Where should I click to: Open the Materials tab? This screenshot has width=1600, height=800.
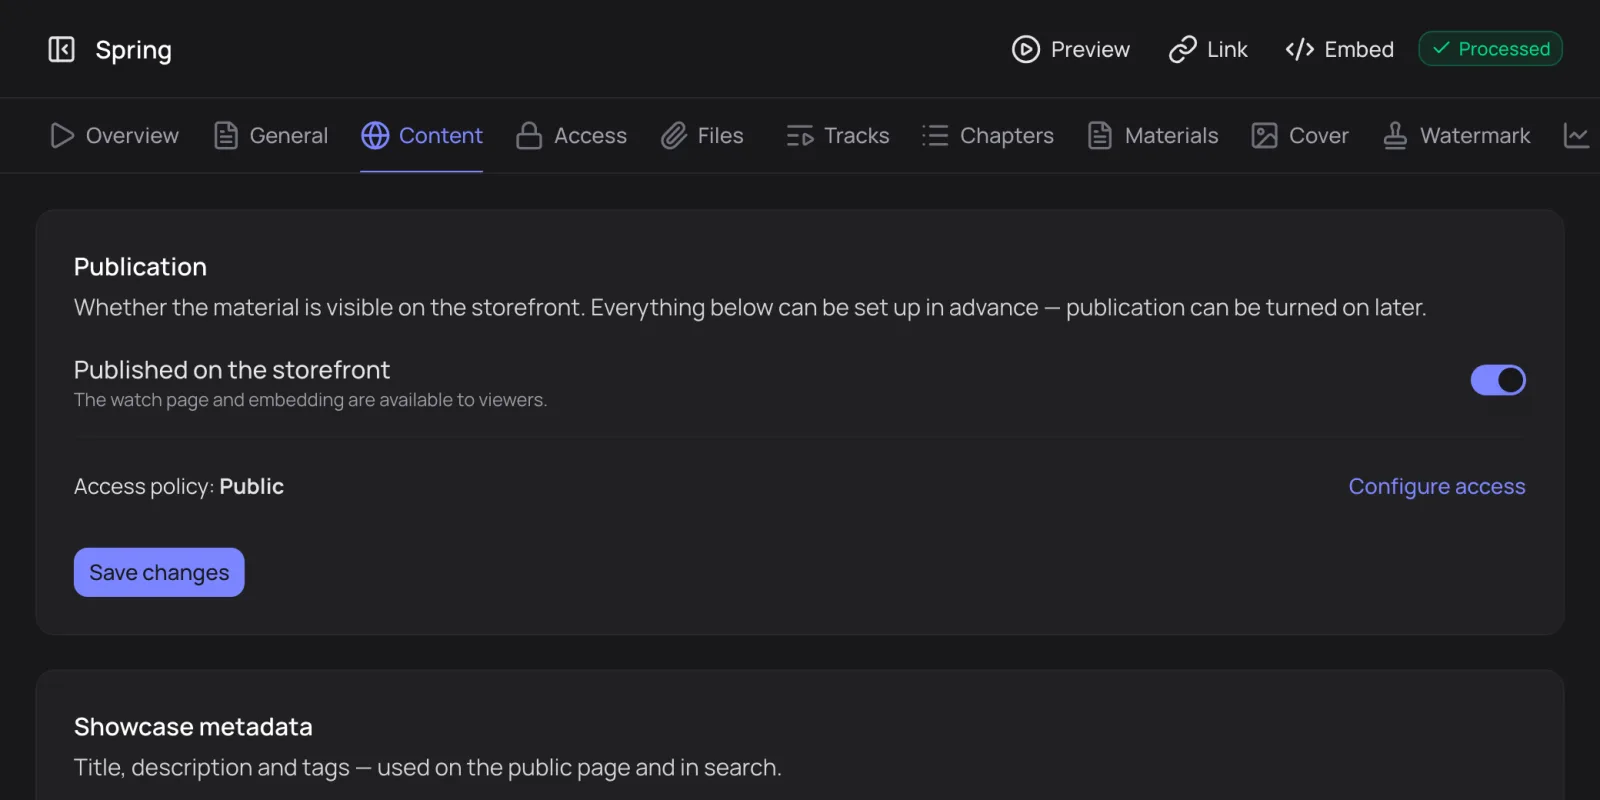1153,135
